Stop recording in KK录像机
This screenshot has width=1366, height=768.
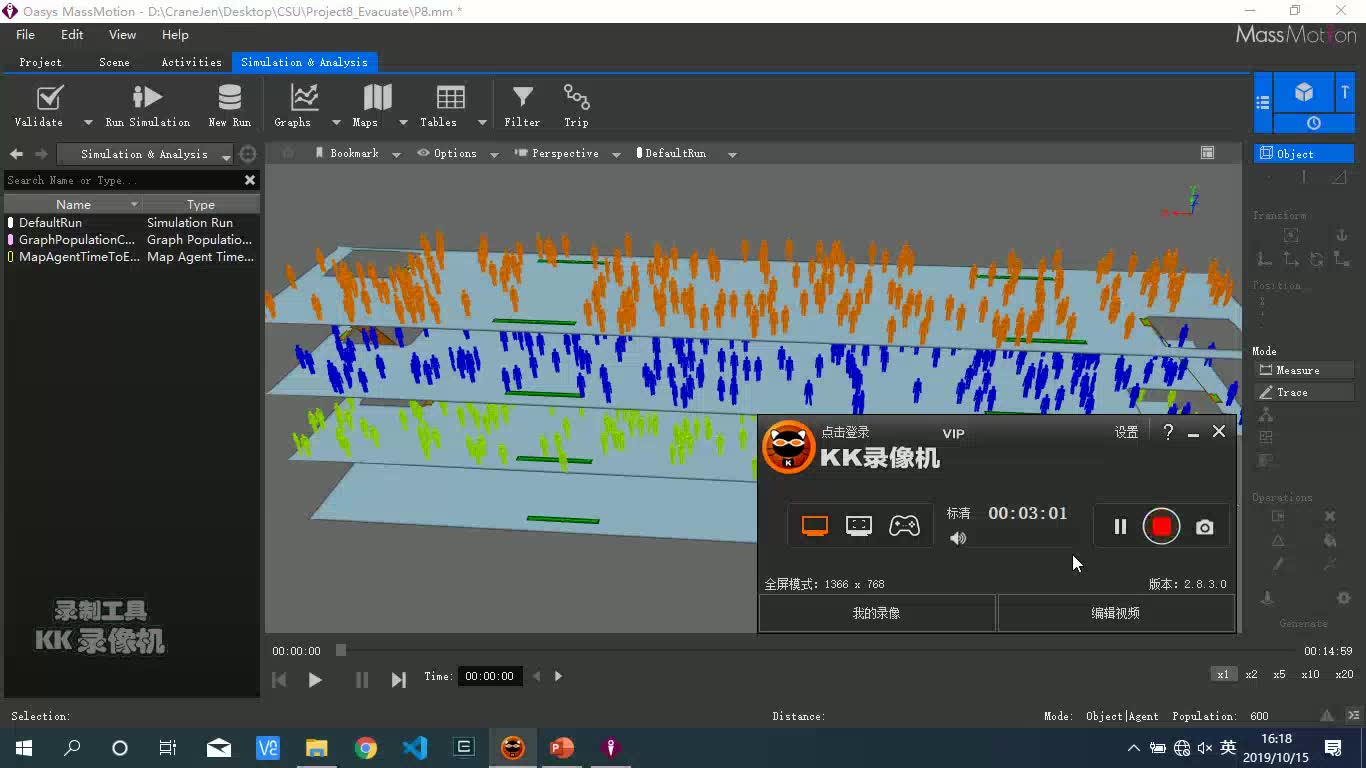tap(1161, 526)
